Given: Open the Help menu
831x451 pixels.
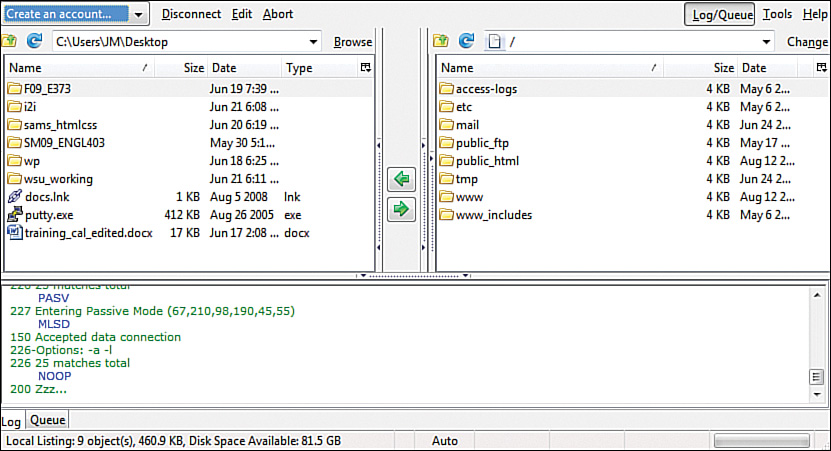Looking at the screenshot, I should (x=815, y=14).
